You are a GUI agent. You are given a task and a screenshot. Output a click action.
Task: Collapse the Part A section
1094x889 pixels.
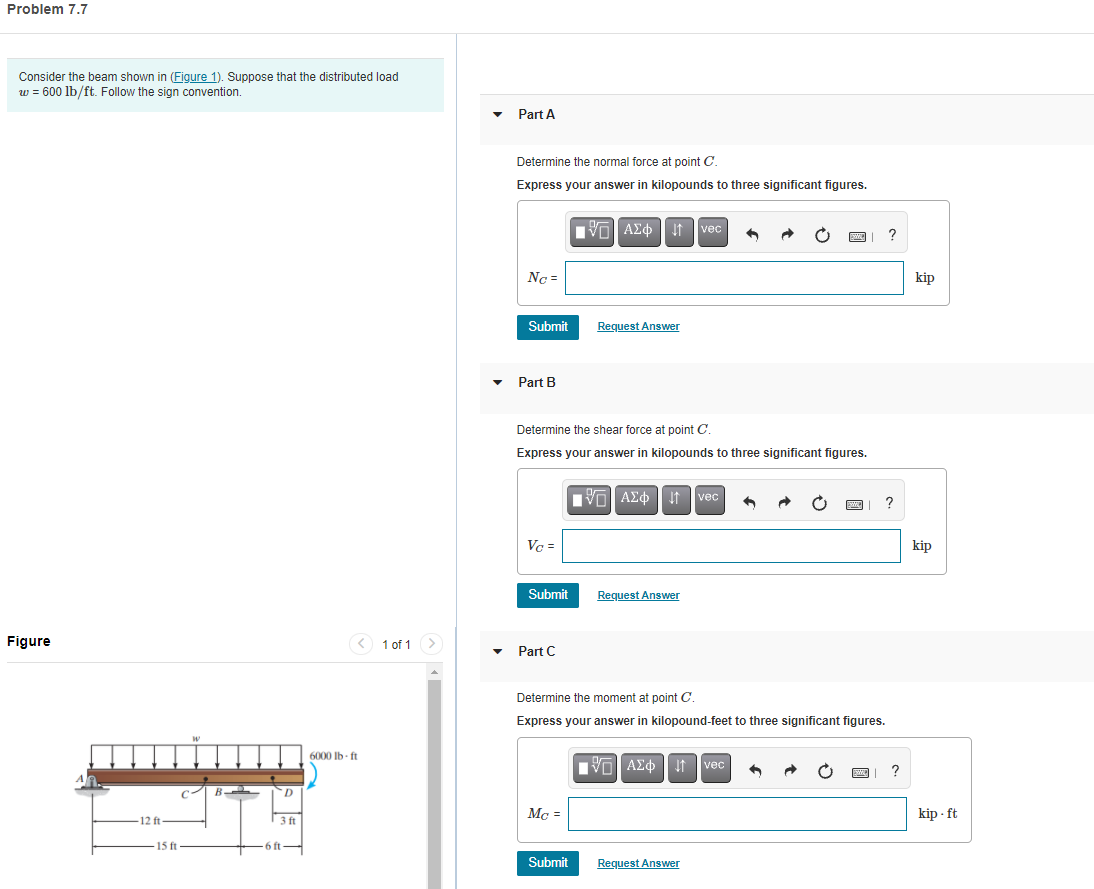497,114
